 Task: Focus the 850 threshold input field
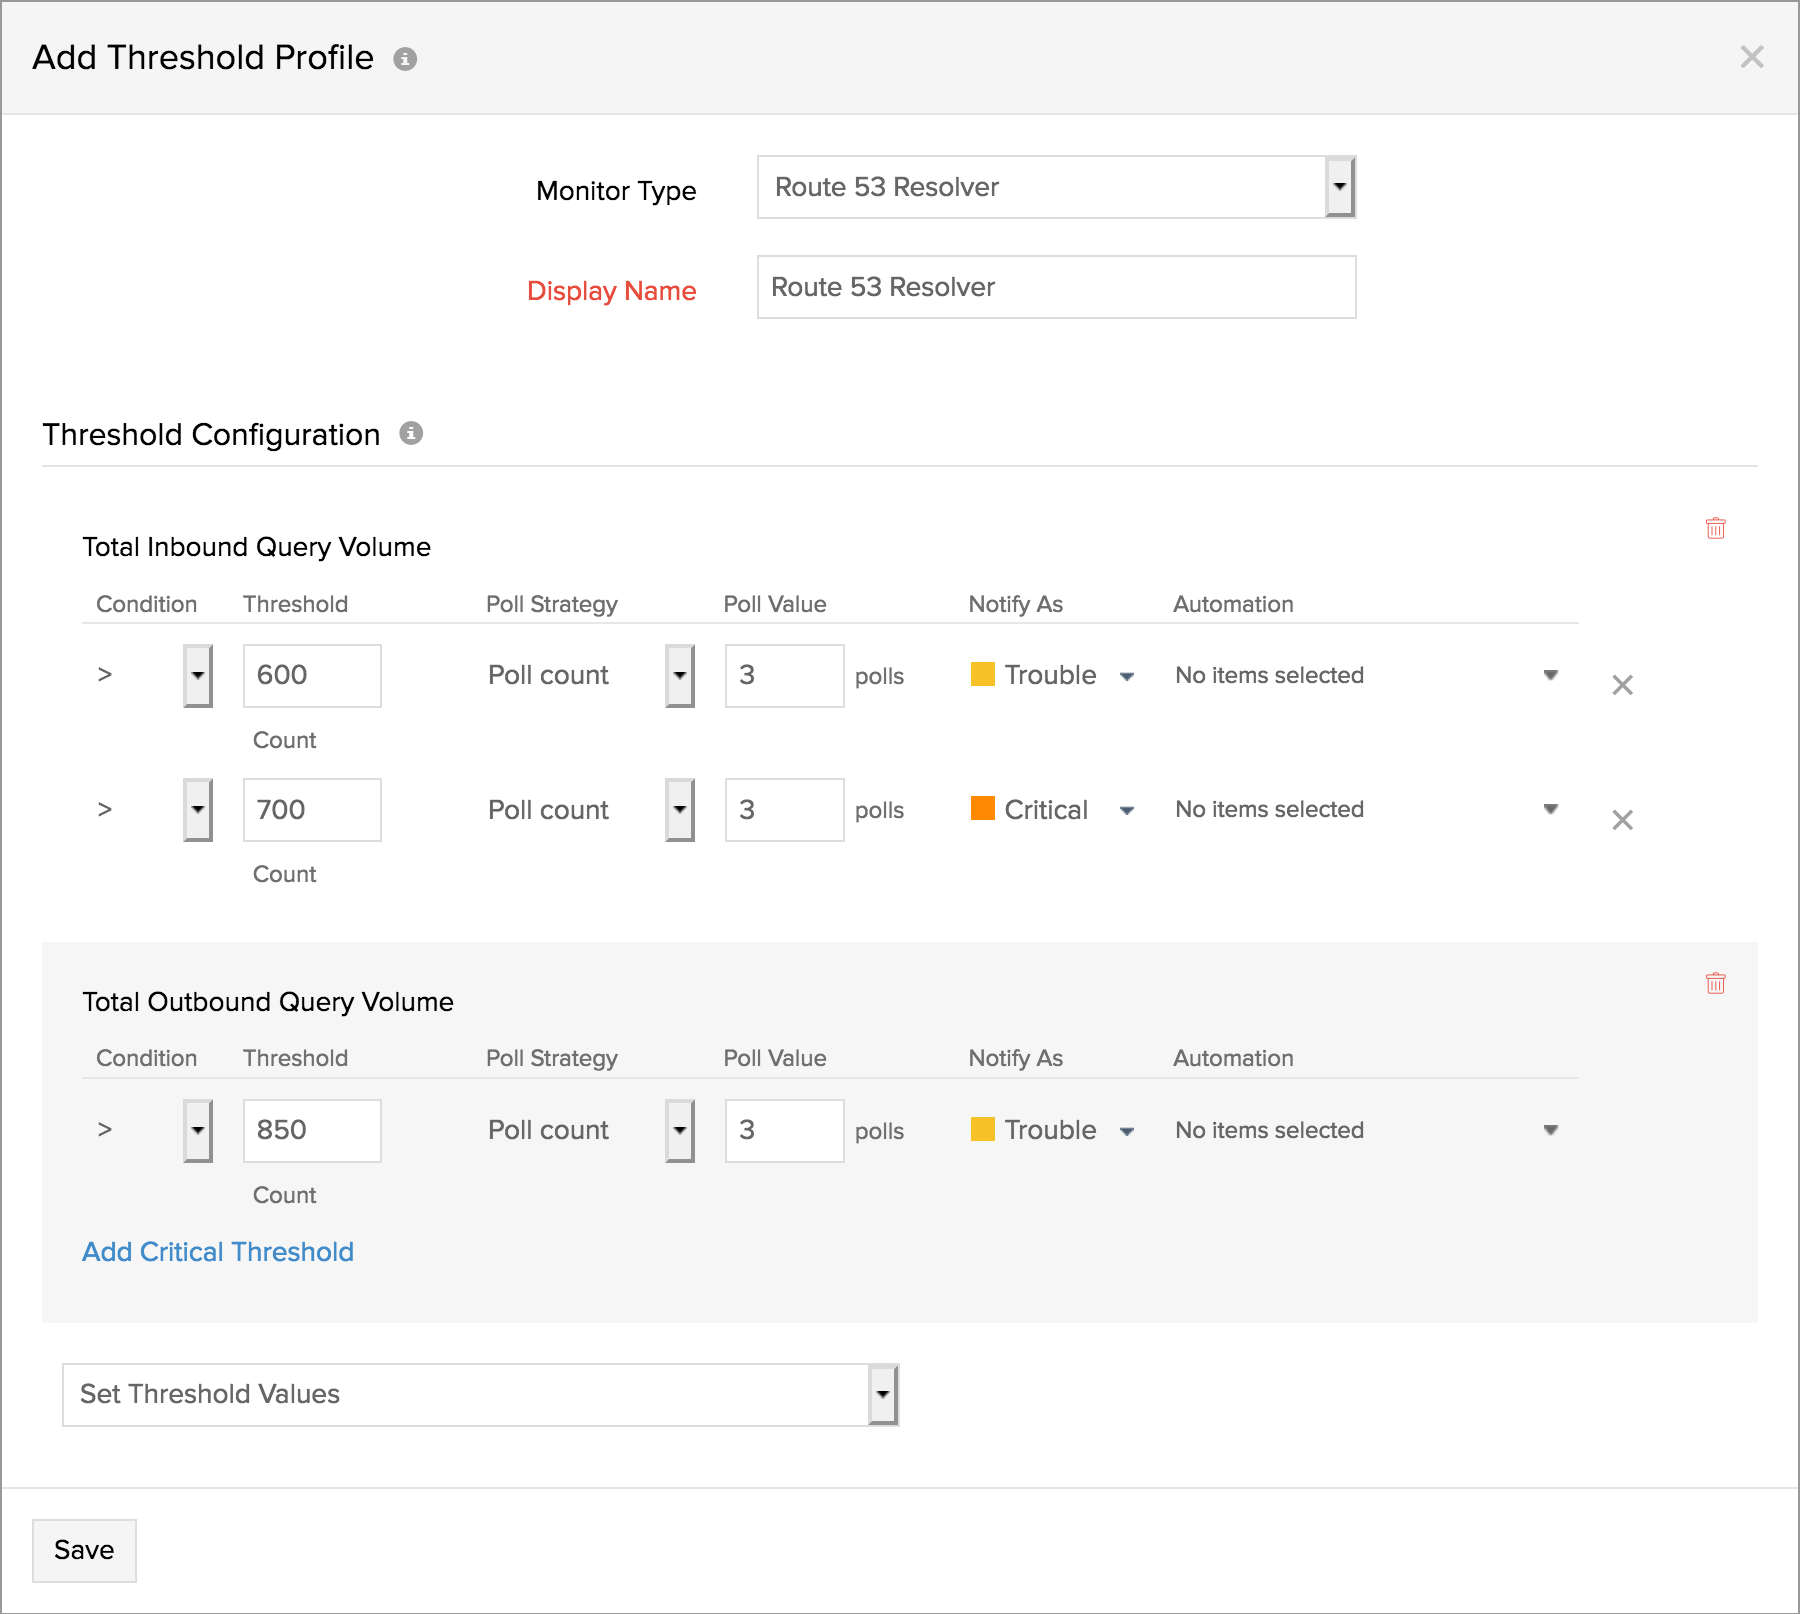pos(312,1130)
